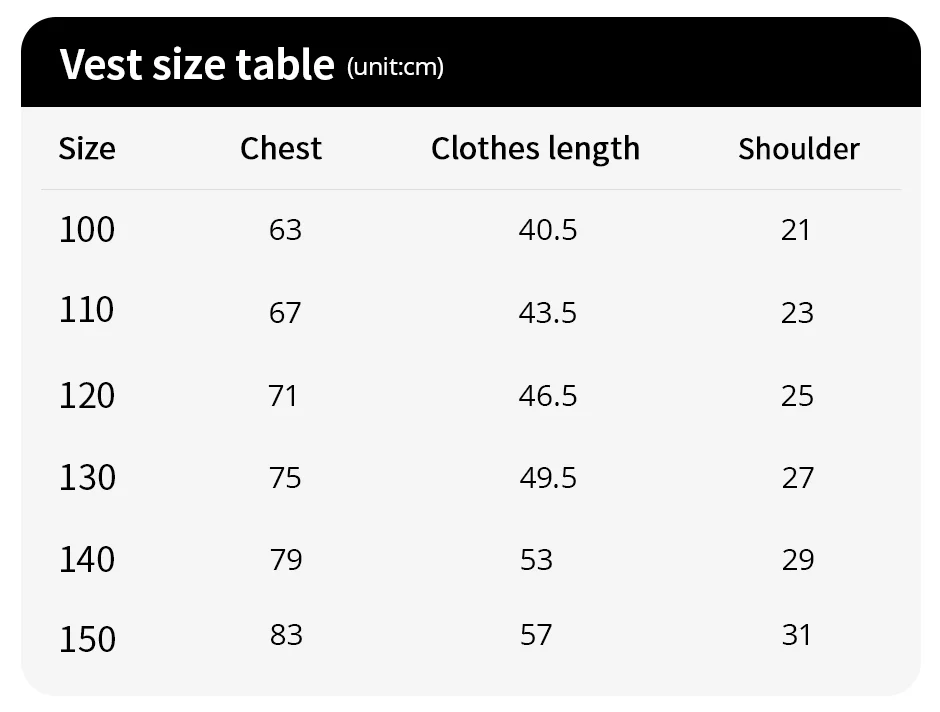Select the Chest column header
Image resolution: width=940 pixels, height=712 pixels.
click(281, 148)
